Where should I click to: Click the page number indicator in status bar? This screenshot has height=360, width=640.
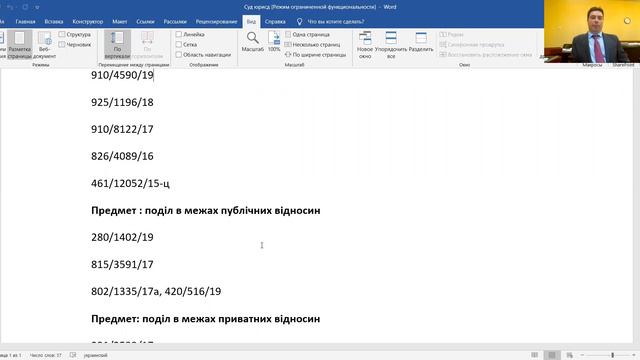click(10, 355)
